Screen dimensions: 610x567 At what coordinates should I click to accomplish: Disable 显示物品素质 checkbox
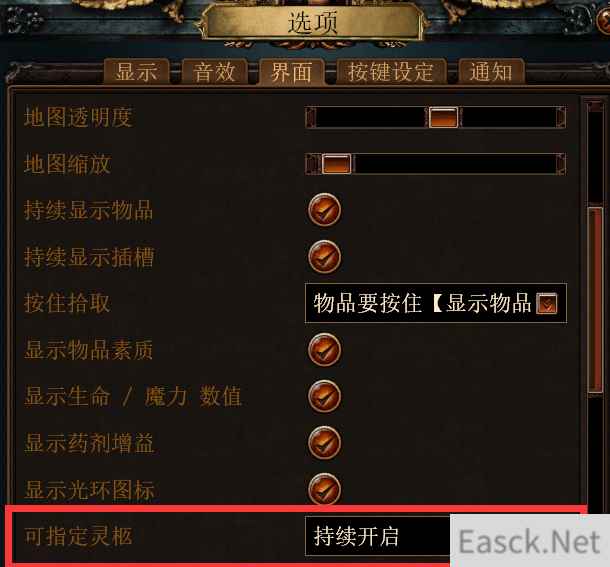click(324, 349)
